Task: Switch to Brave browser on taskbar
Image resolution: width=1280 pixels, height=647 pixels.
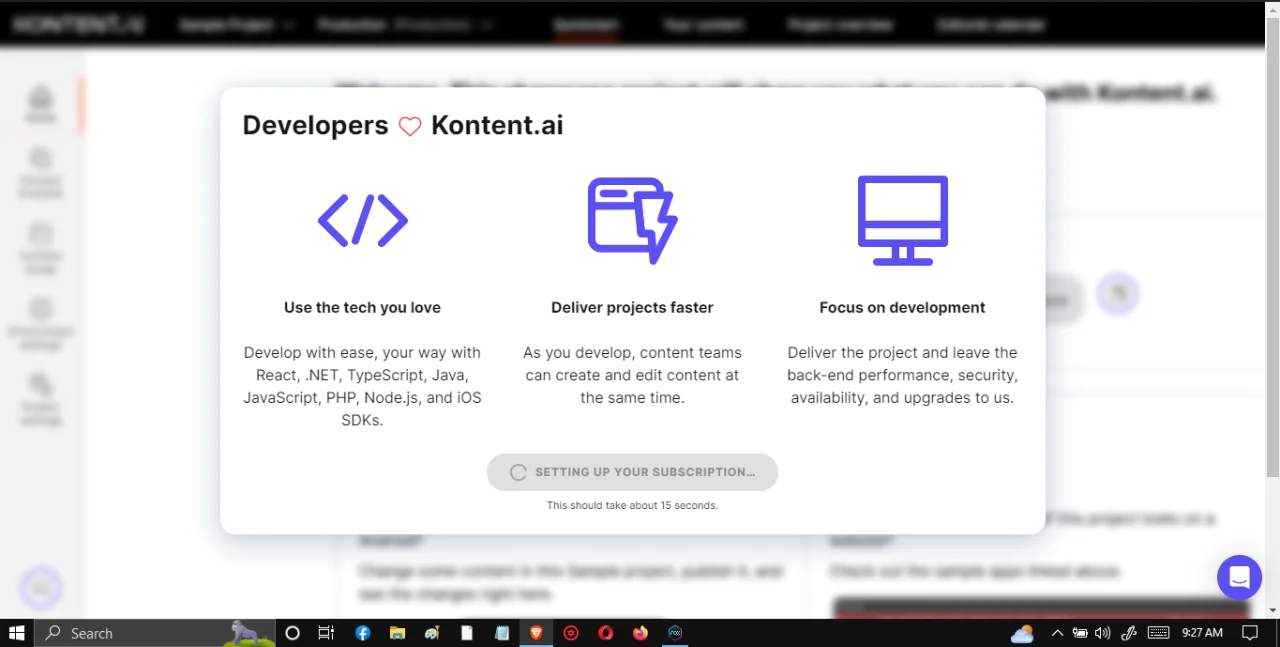Action: pyautogui.click(x=536, y=633)
